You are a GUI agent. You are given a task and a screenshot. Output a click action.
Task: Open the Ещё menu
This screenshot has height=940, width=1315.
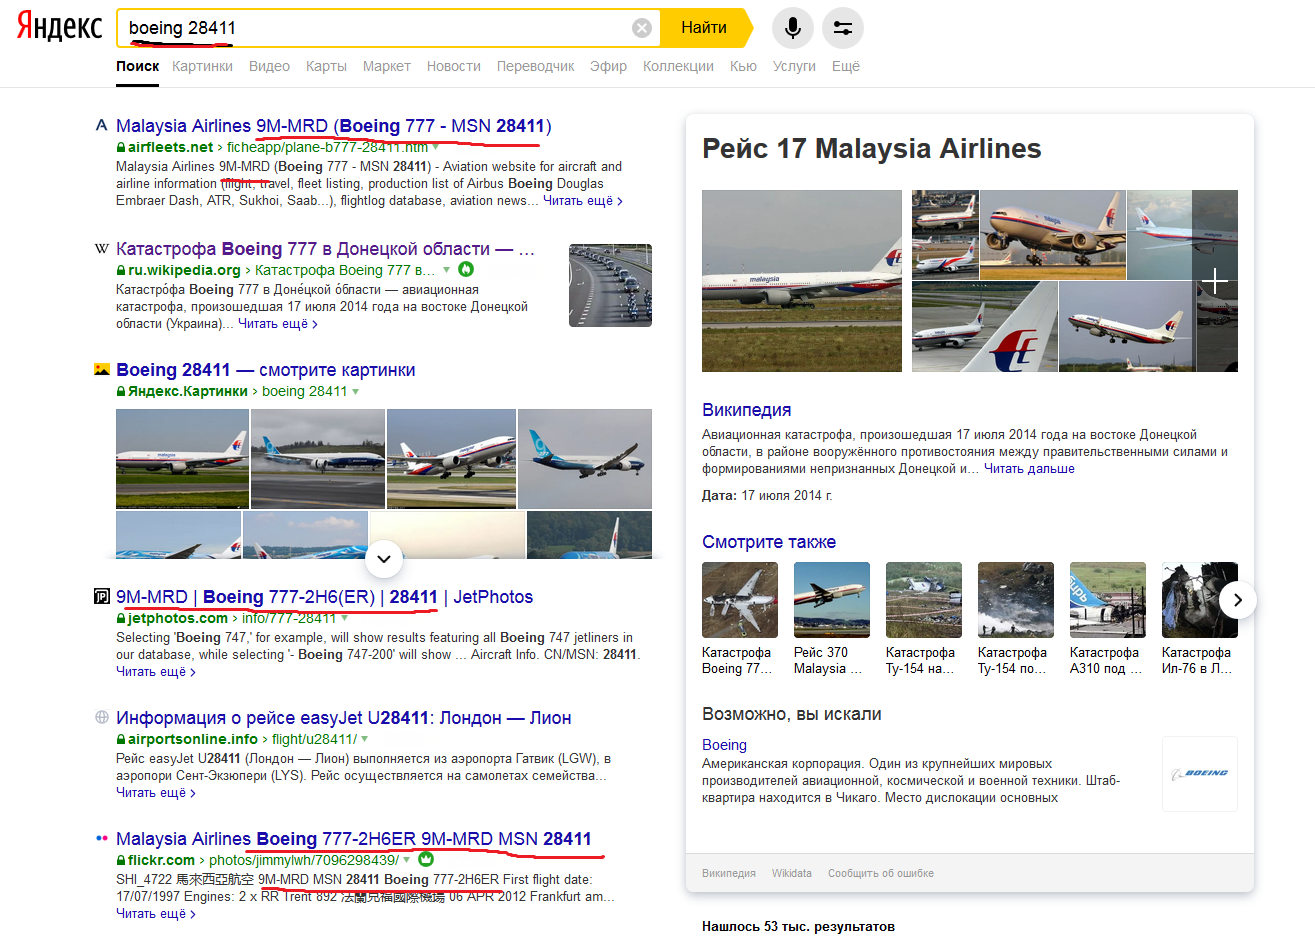click(x=845, y=66)
